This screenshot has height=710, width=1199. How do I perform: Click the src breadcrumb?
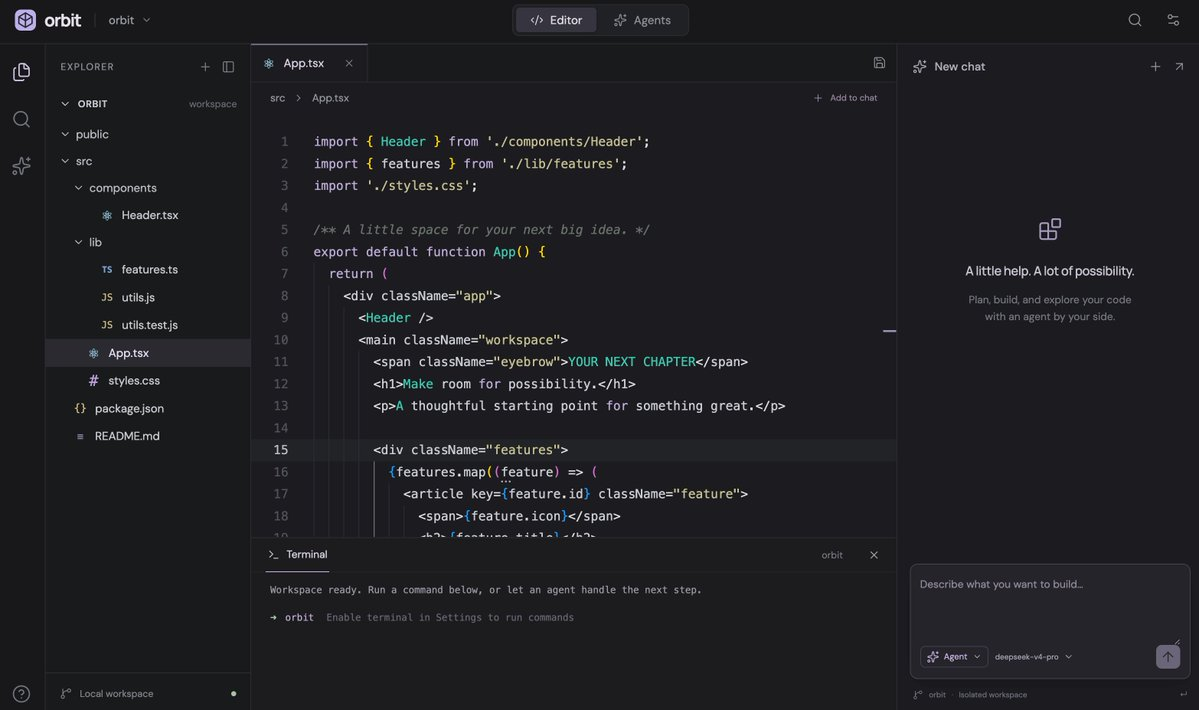pos(278,98)
